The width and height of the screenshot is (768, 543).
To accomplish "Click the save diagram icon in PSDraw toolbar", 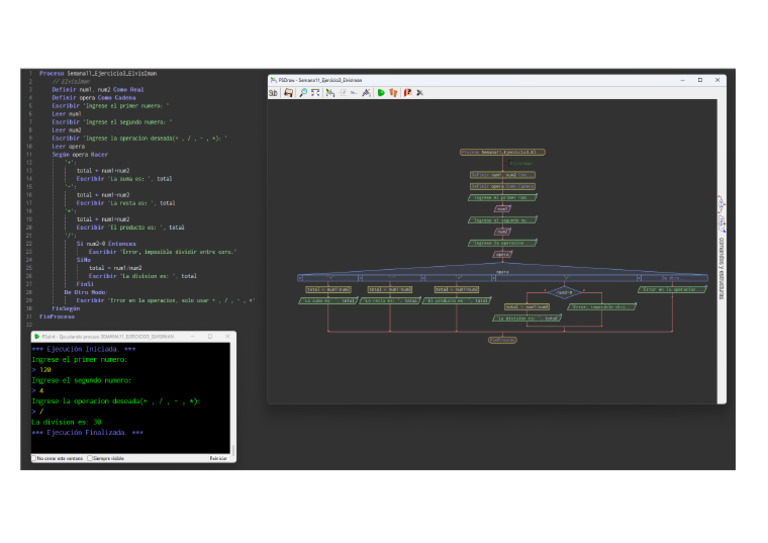I will pos(288,93).
